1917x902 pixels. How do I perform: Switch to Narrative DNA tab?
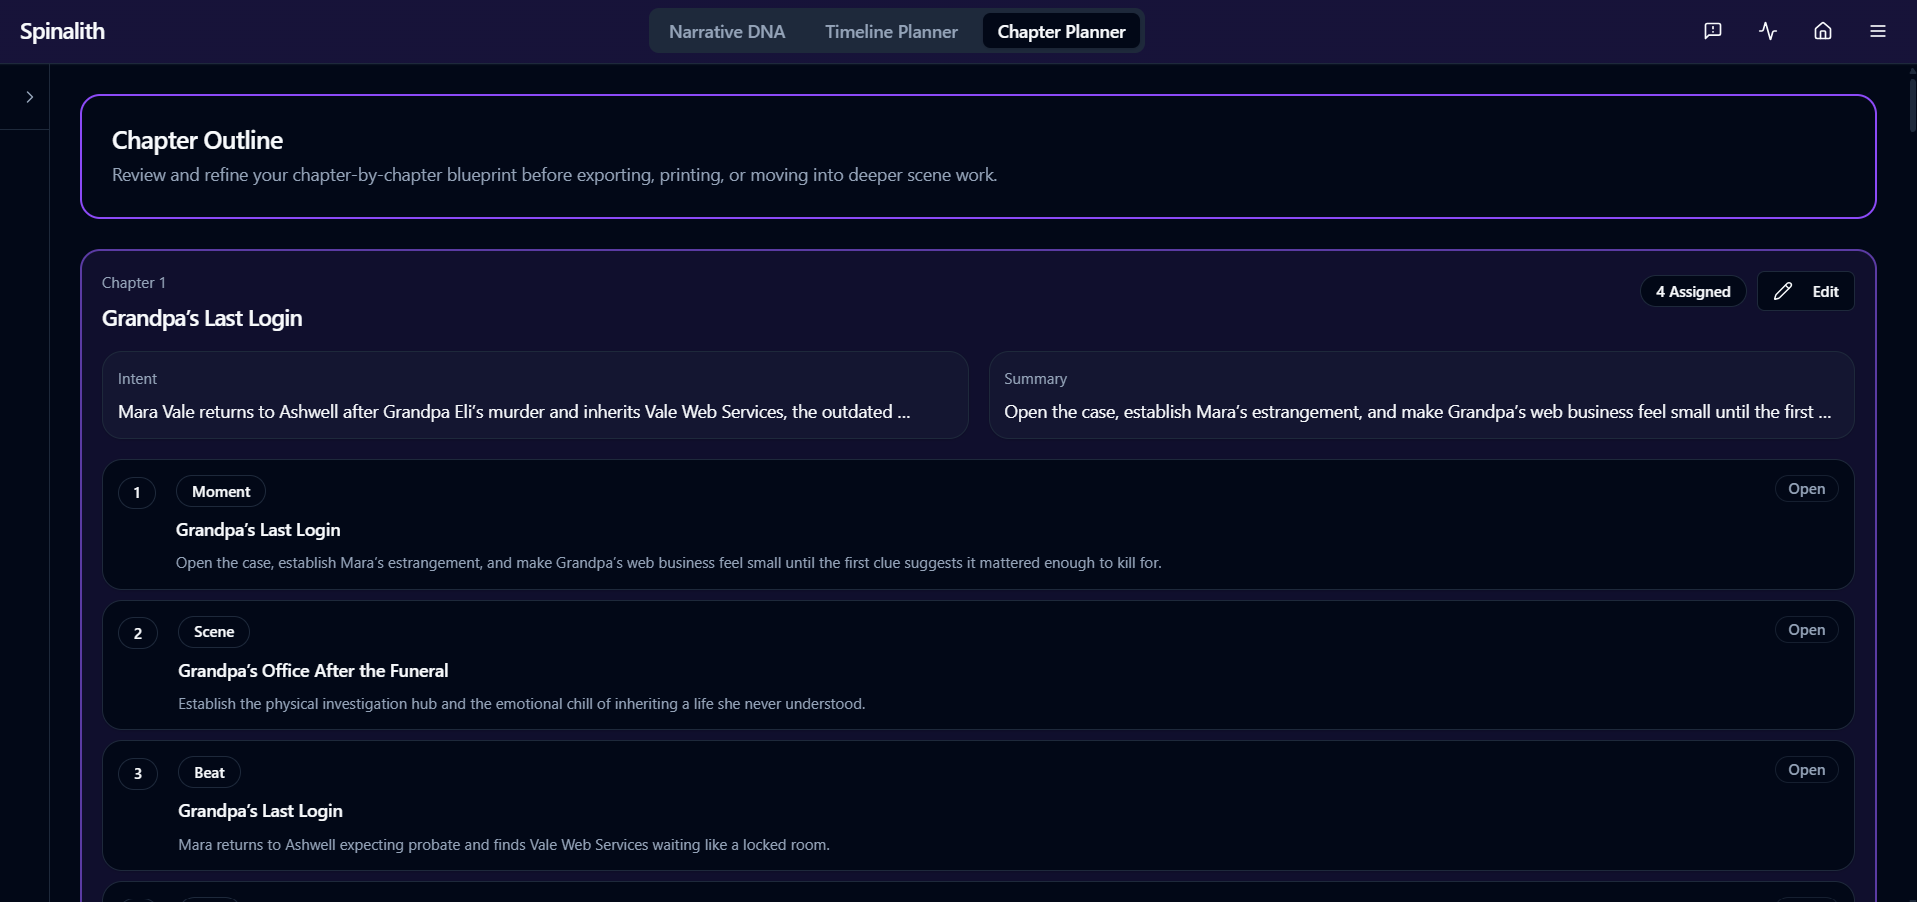coord(727,32)
